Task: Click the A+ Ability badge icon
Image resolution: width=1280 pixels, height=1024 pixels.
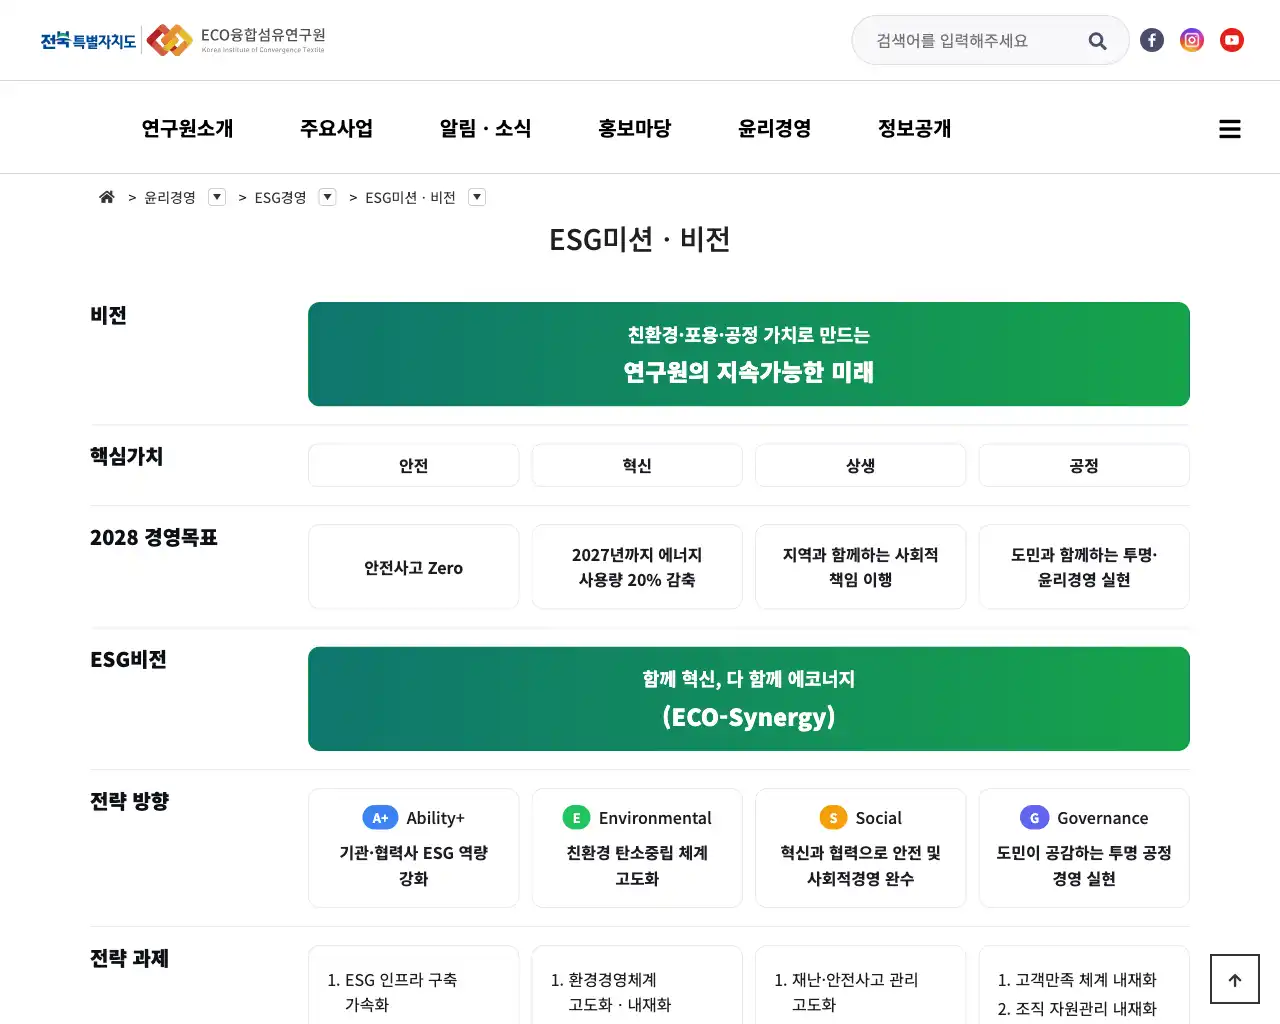Action: 380,818
